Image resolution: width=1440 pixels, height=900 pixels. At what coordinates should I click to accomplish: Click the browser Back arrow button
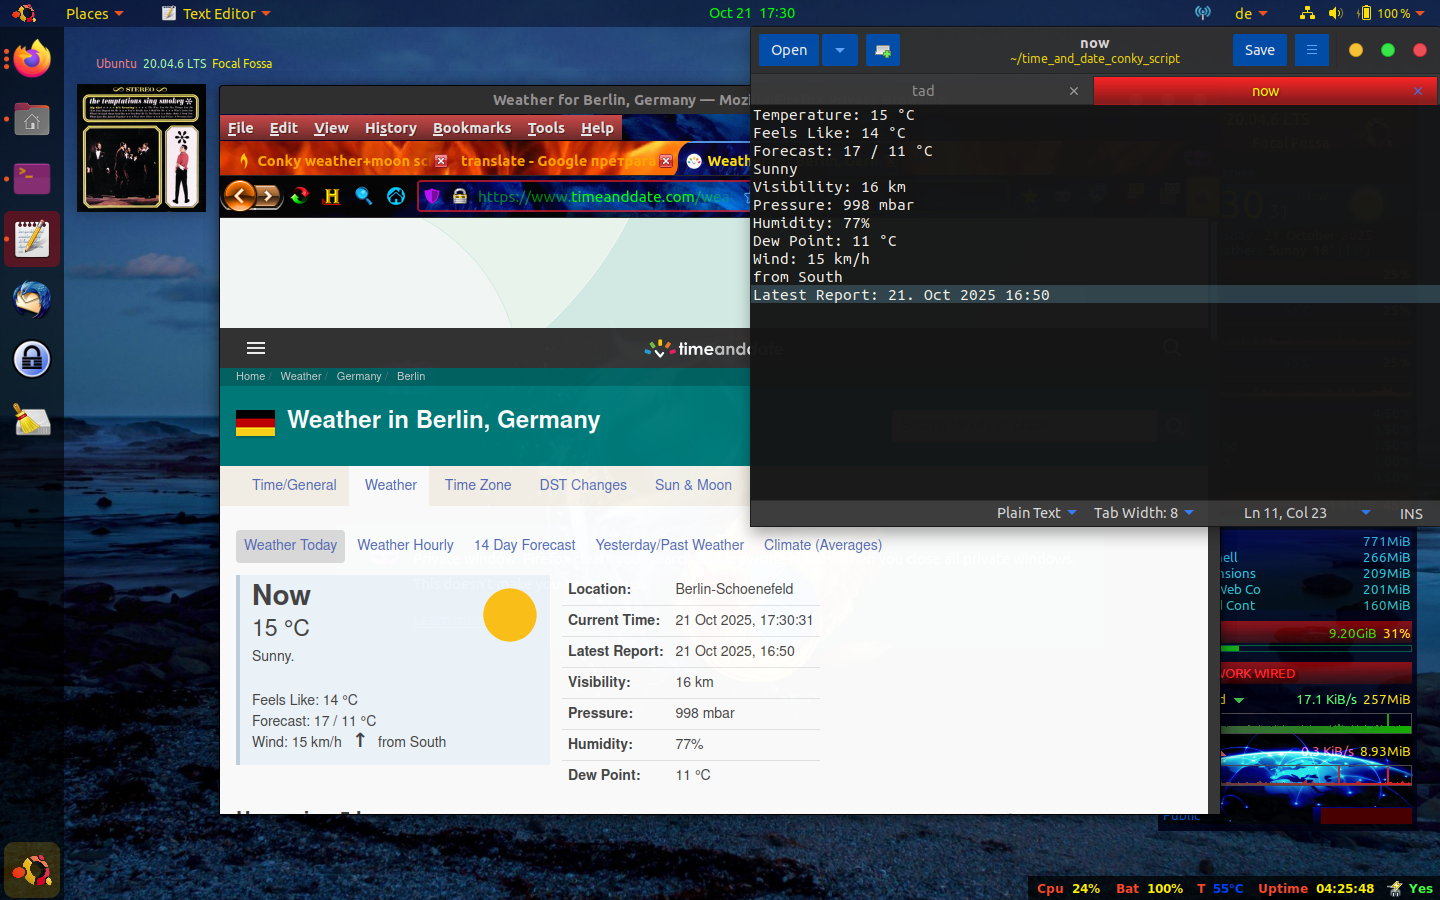(239, 196)
